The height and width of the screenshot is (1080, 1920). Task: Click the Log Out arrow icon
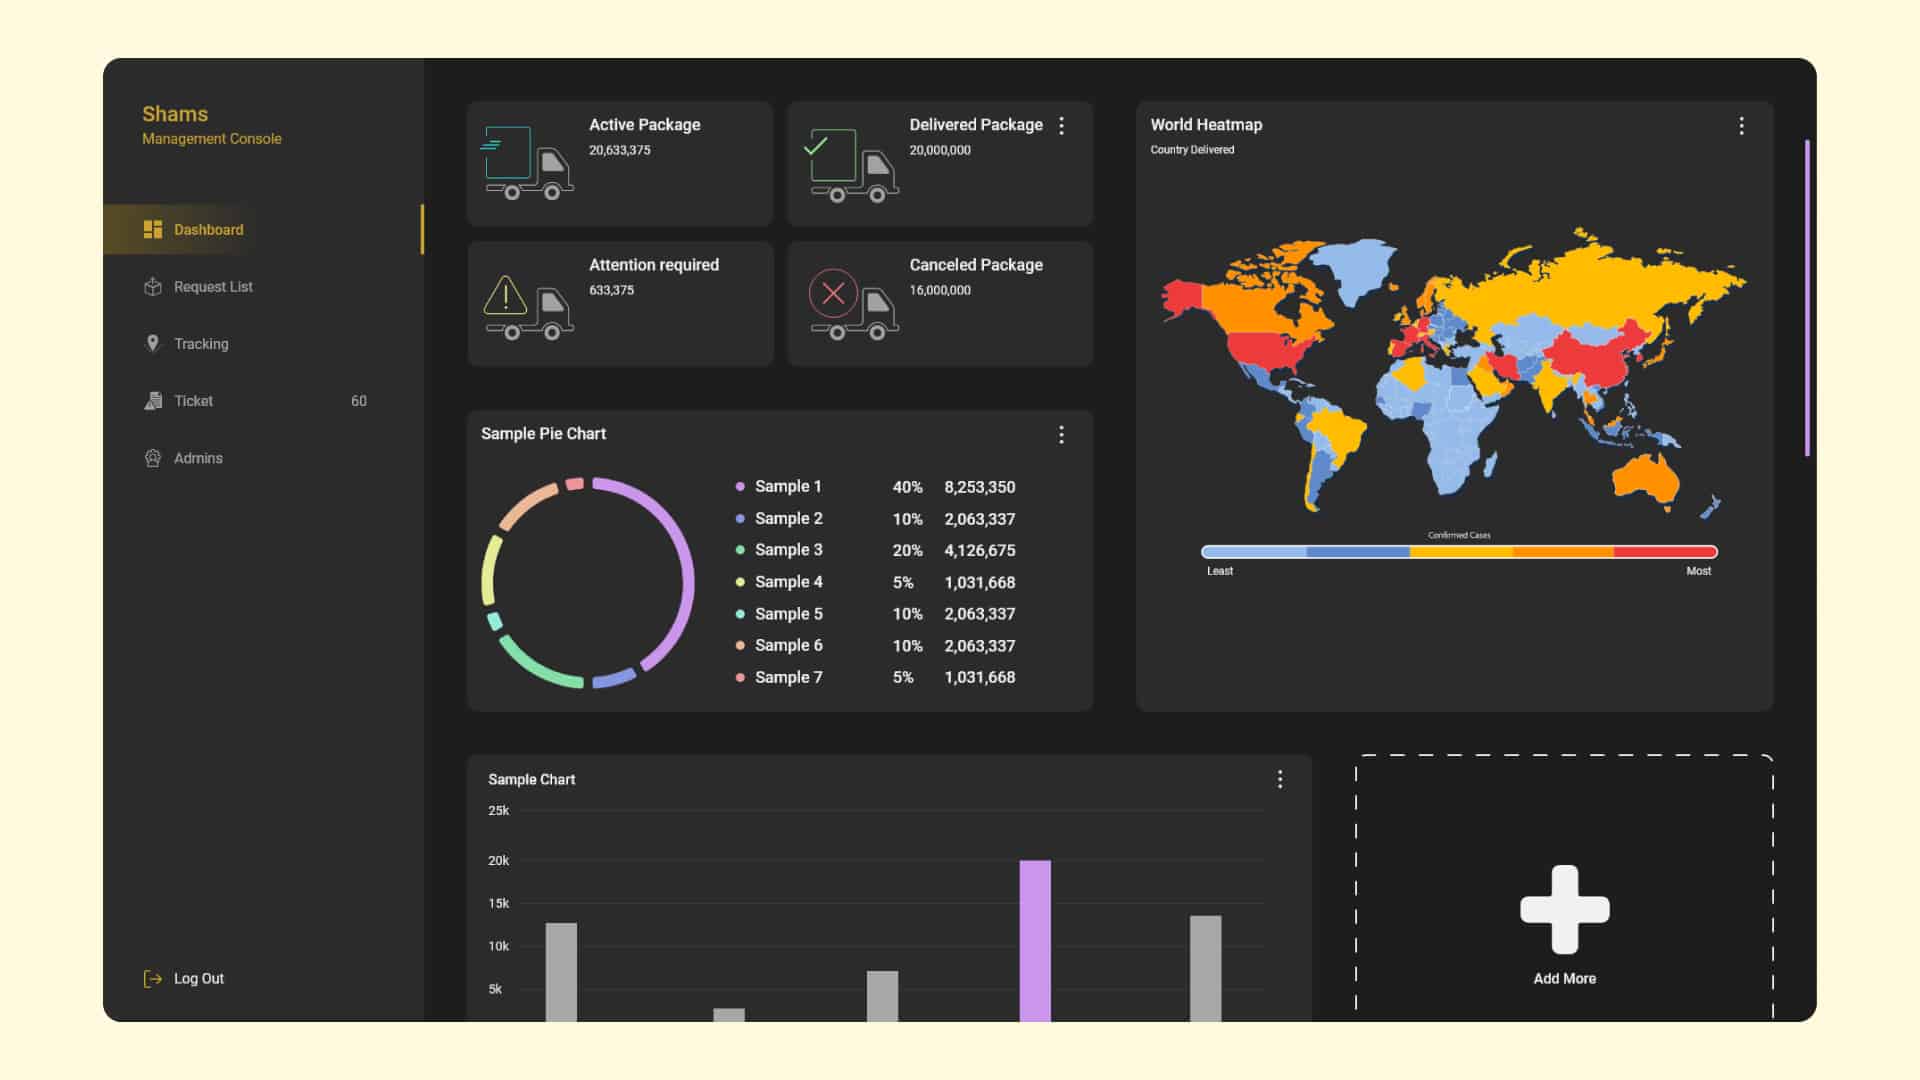152,979
